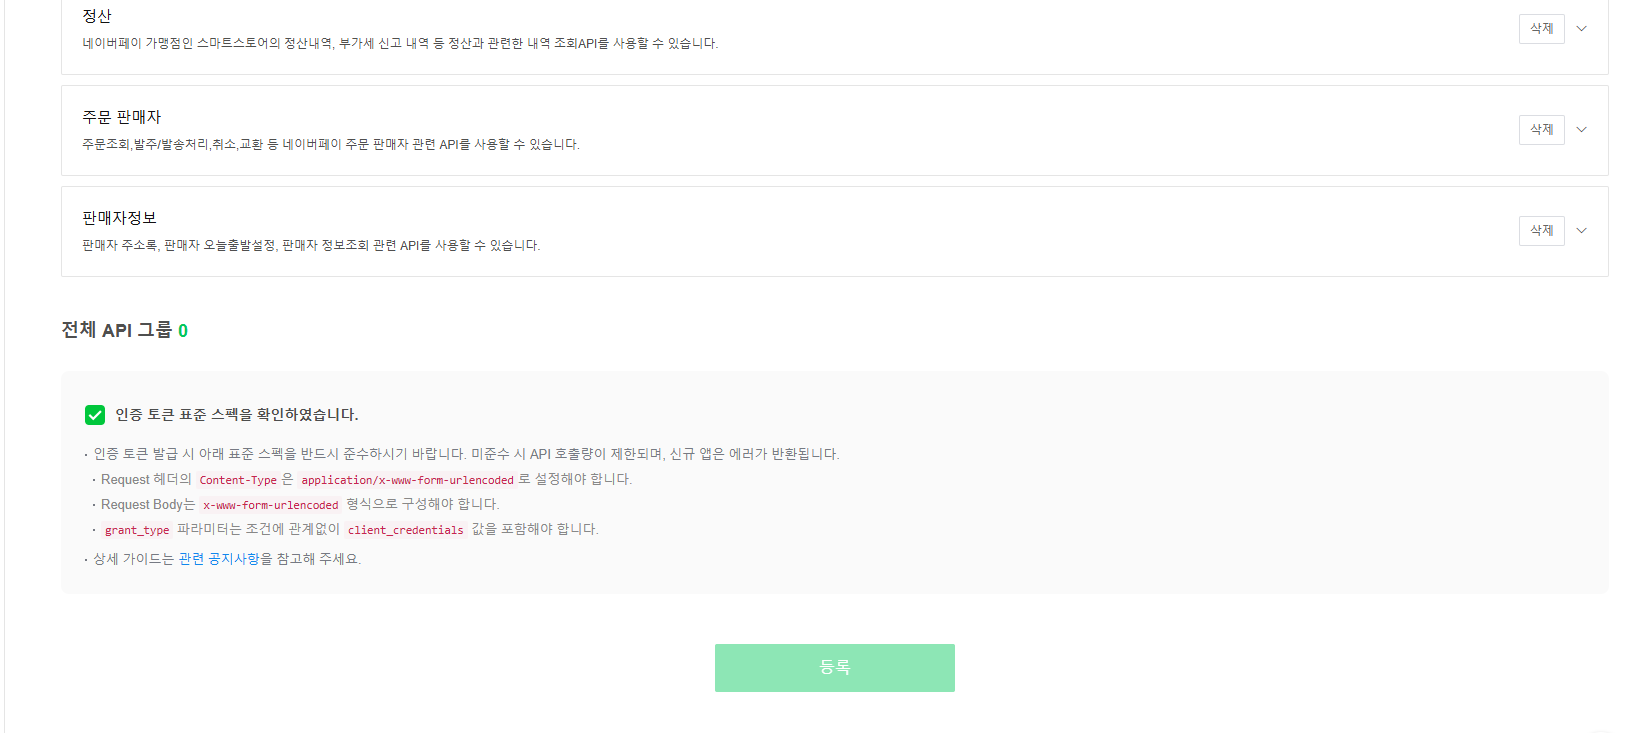Click the Content-Type code snippet
1630x733 pixels.
[x=238, y=480]
